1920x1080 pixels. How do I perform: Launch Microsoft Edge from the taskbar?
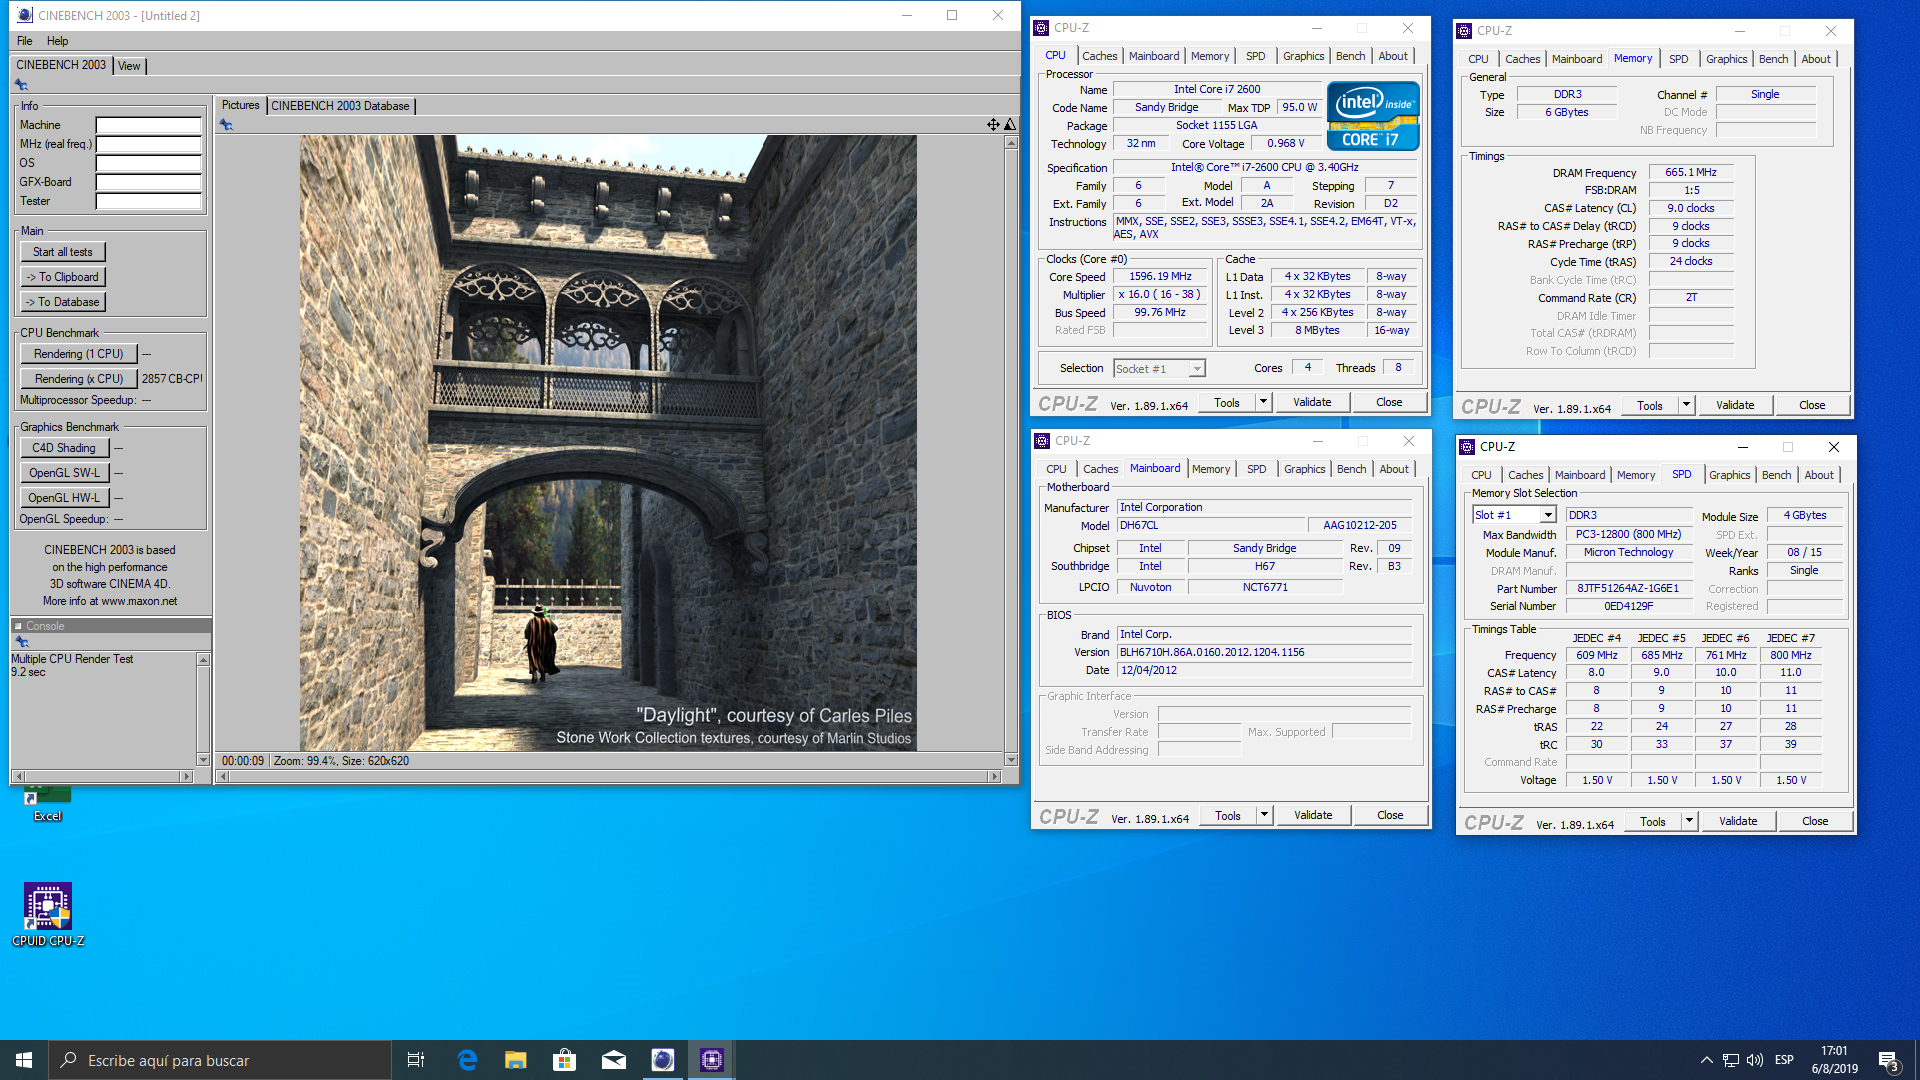point(467,1060)
